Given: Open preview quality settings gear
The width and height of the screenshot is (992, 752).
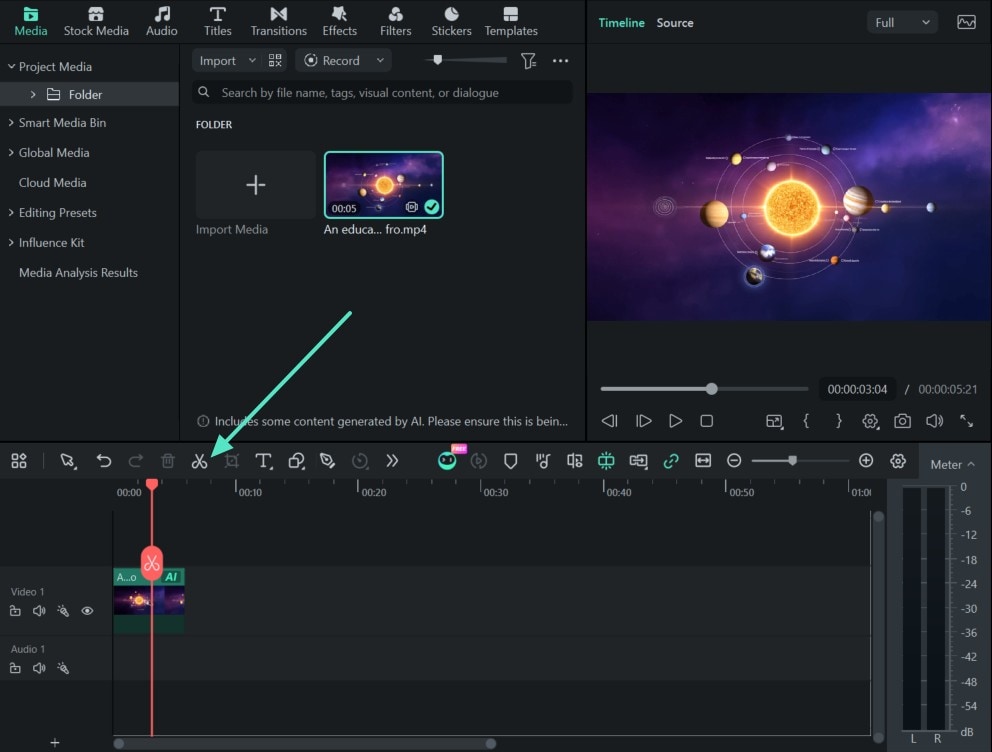Looking at the screenshot, I should pyautogui.click(x=871, y=421).
